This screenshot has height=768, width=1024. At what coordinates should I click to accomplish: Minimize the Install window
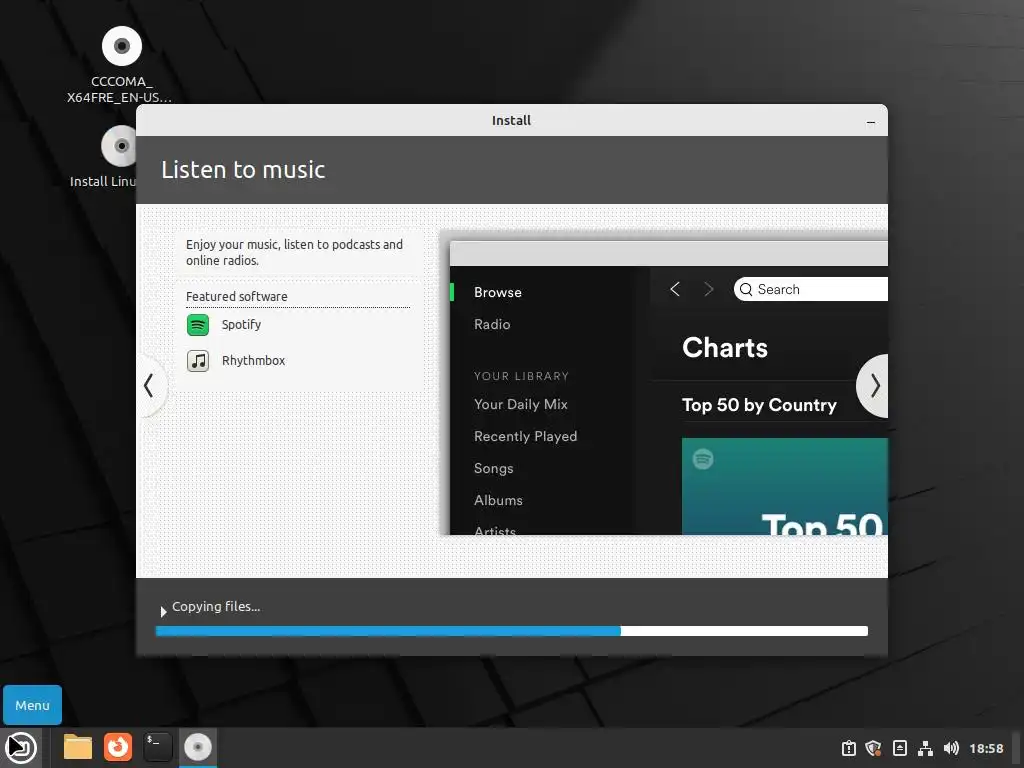click(871, 121)
